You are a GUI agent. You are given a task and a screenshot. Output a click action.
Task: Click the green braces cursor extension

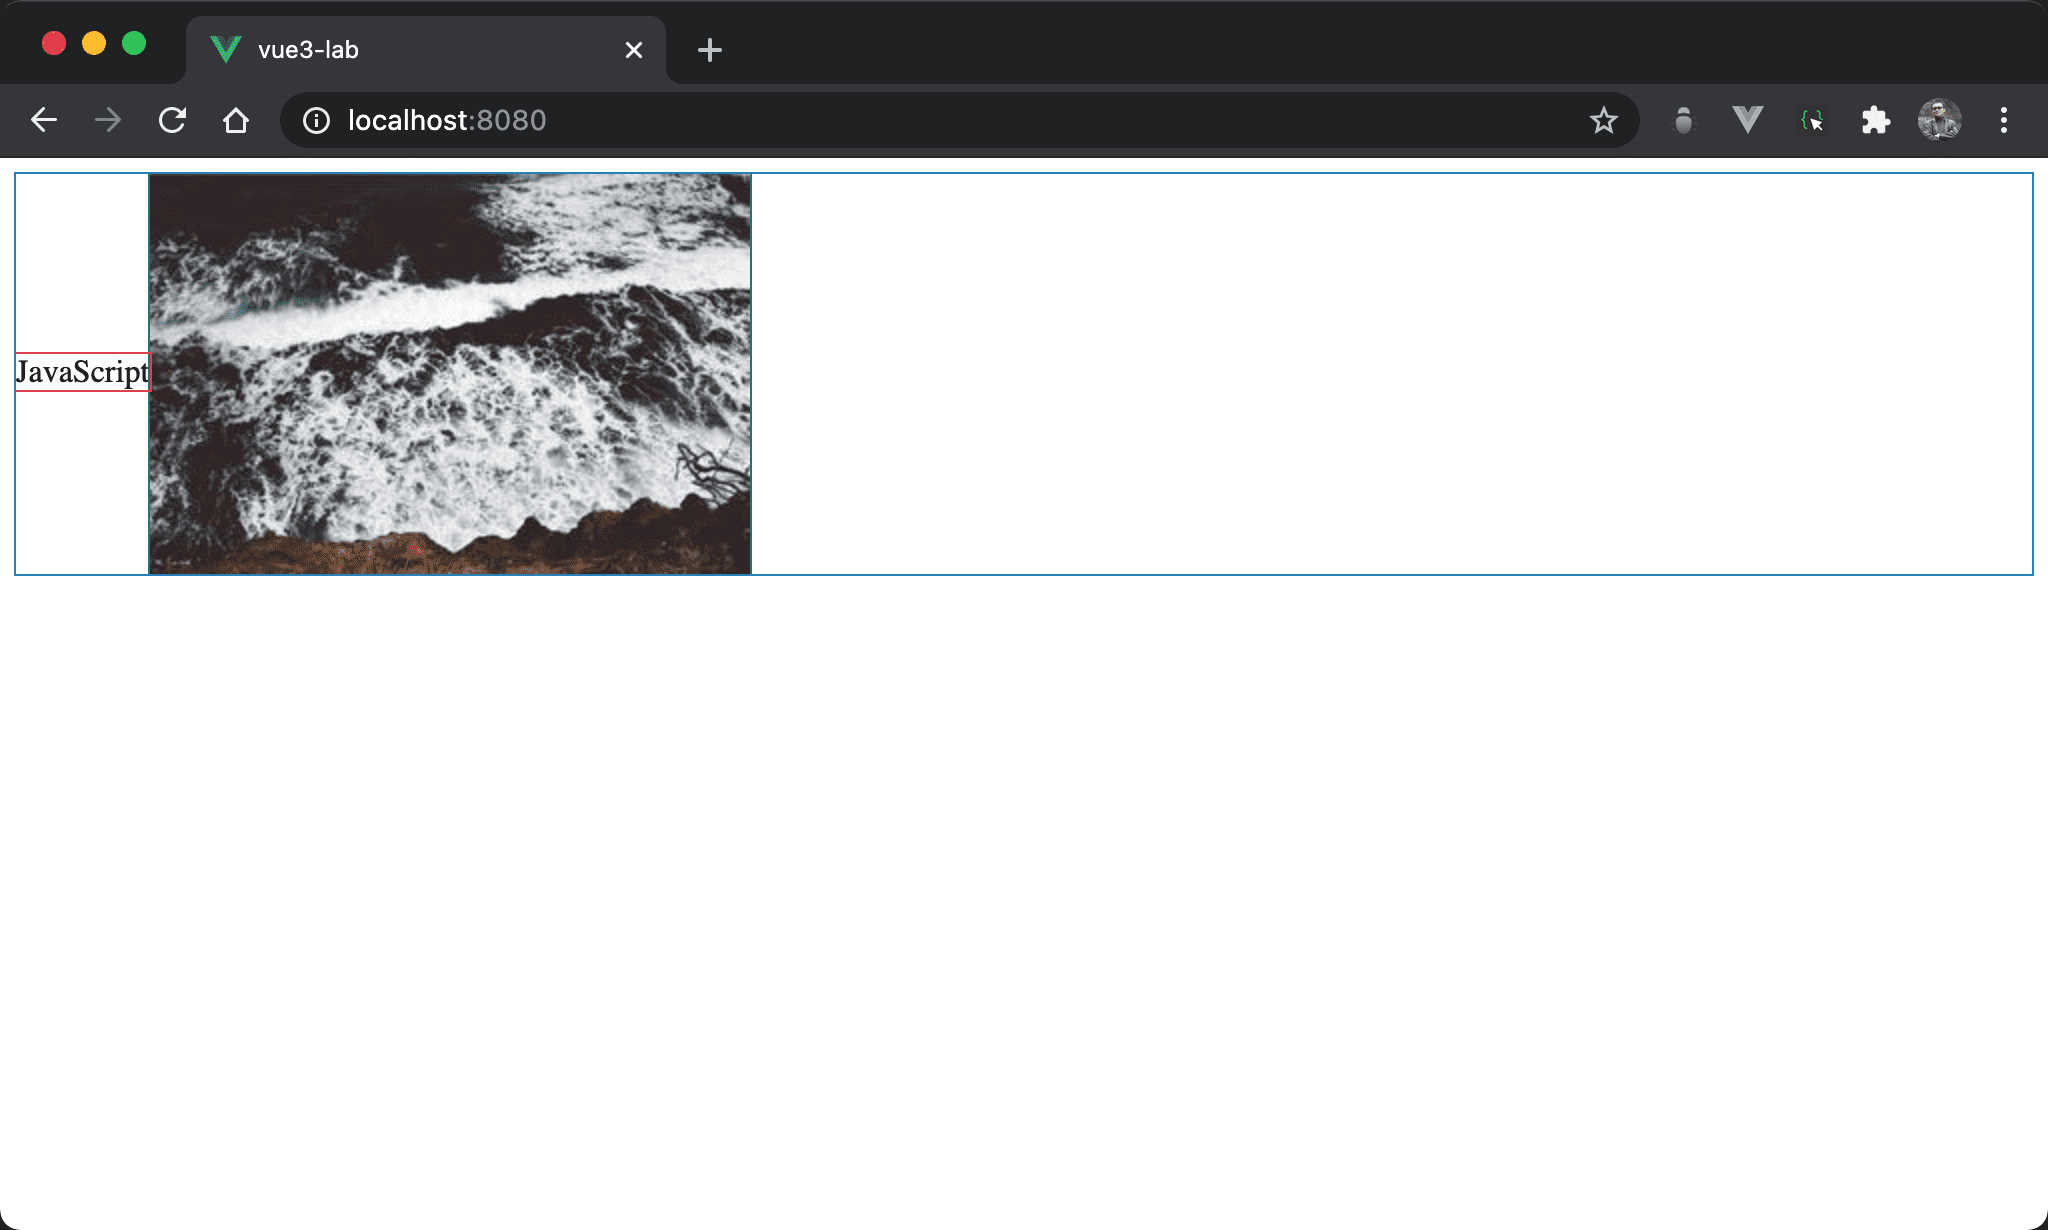[1812, 121]
